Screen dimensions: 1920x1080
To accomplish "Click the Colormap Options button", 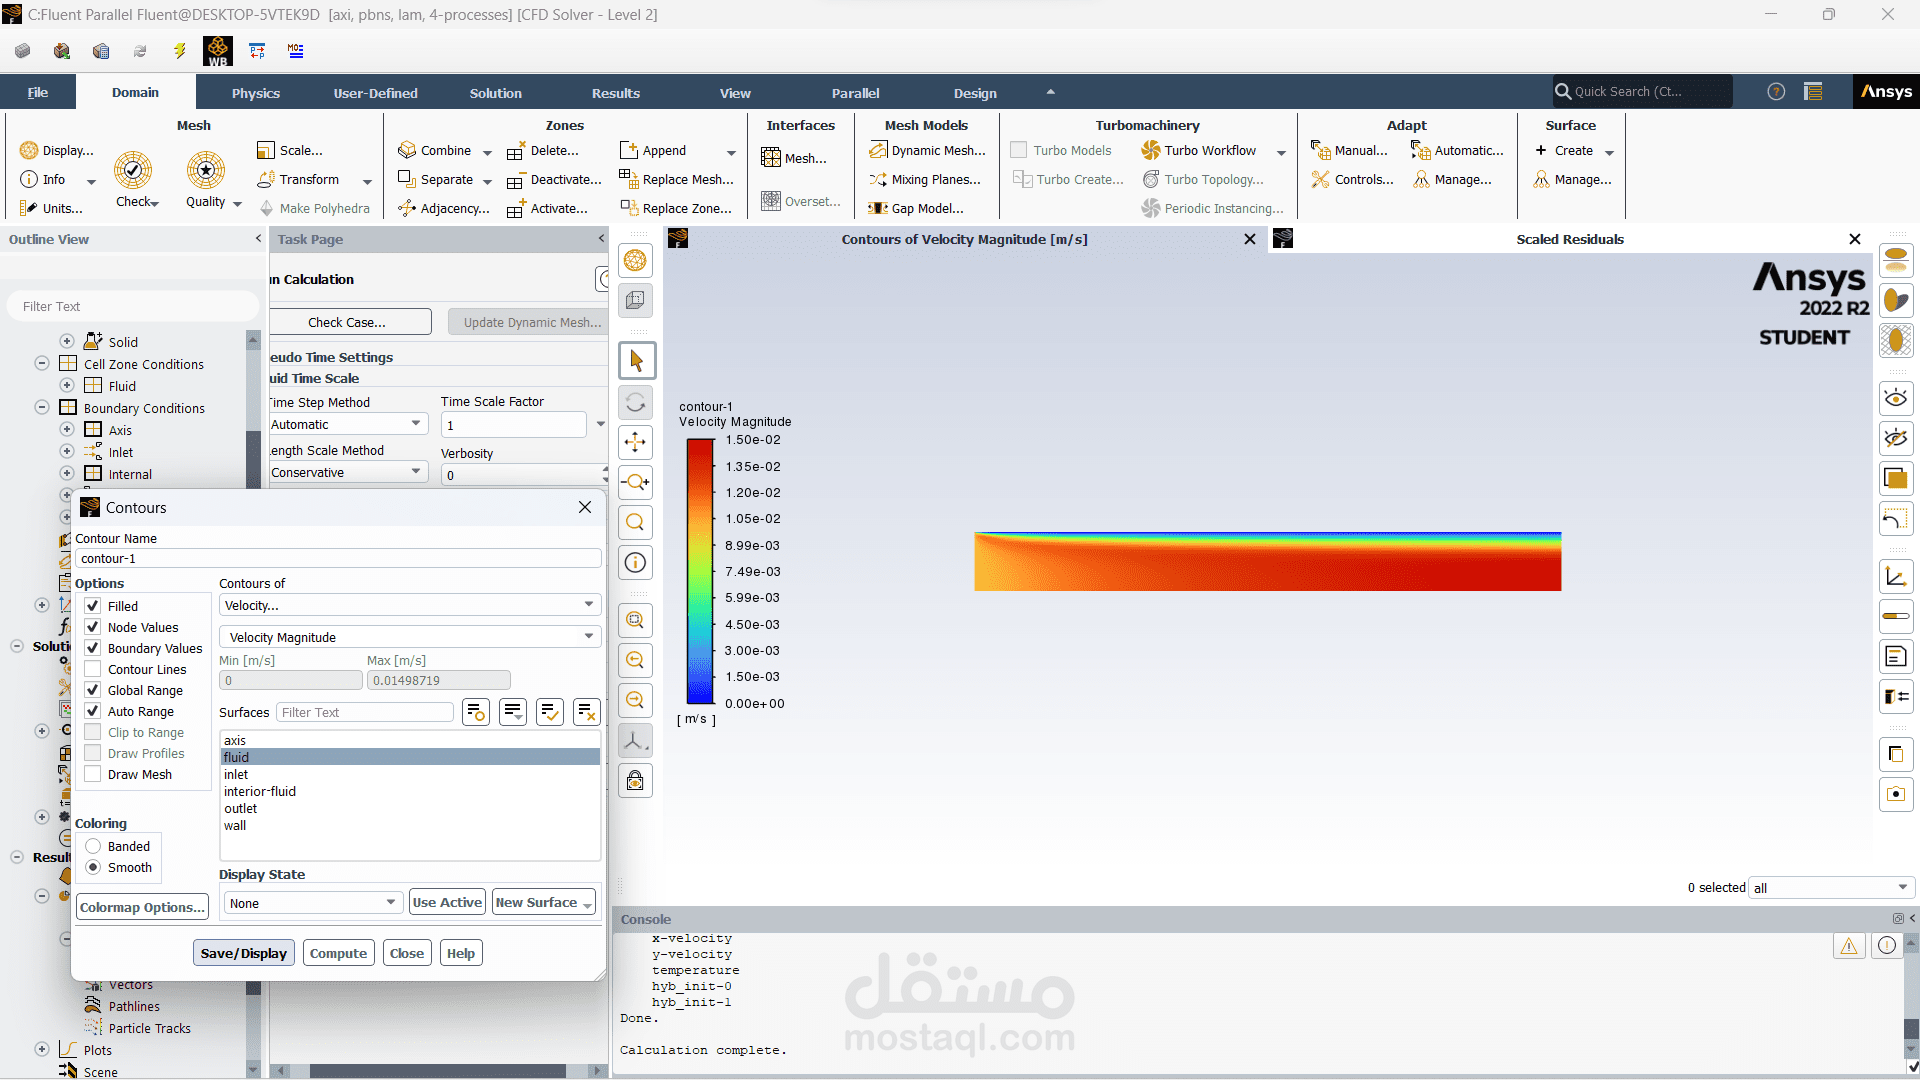I will [142, 908].
